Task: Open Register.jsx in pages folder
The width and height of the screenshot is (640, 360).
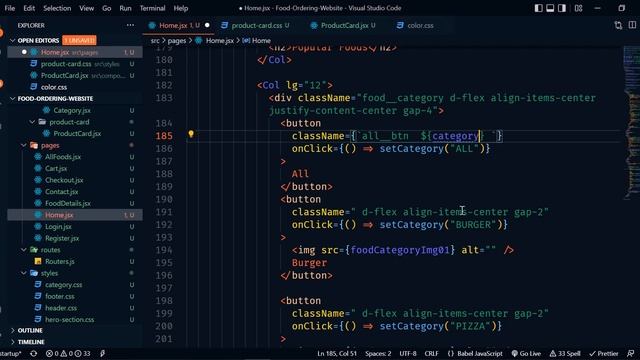Action: [75, 238]
